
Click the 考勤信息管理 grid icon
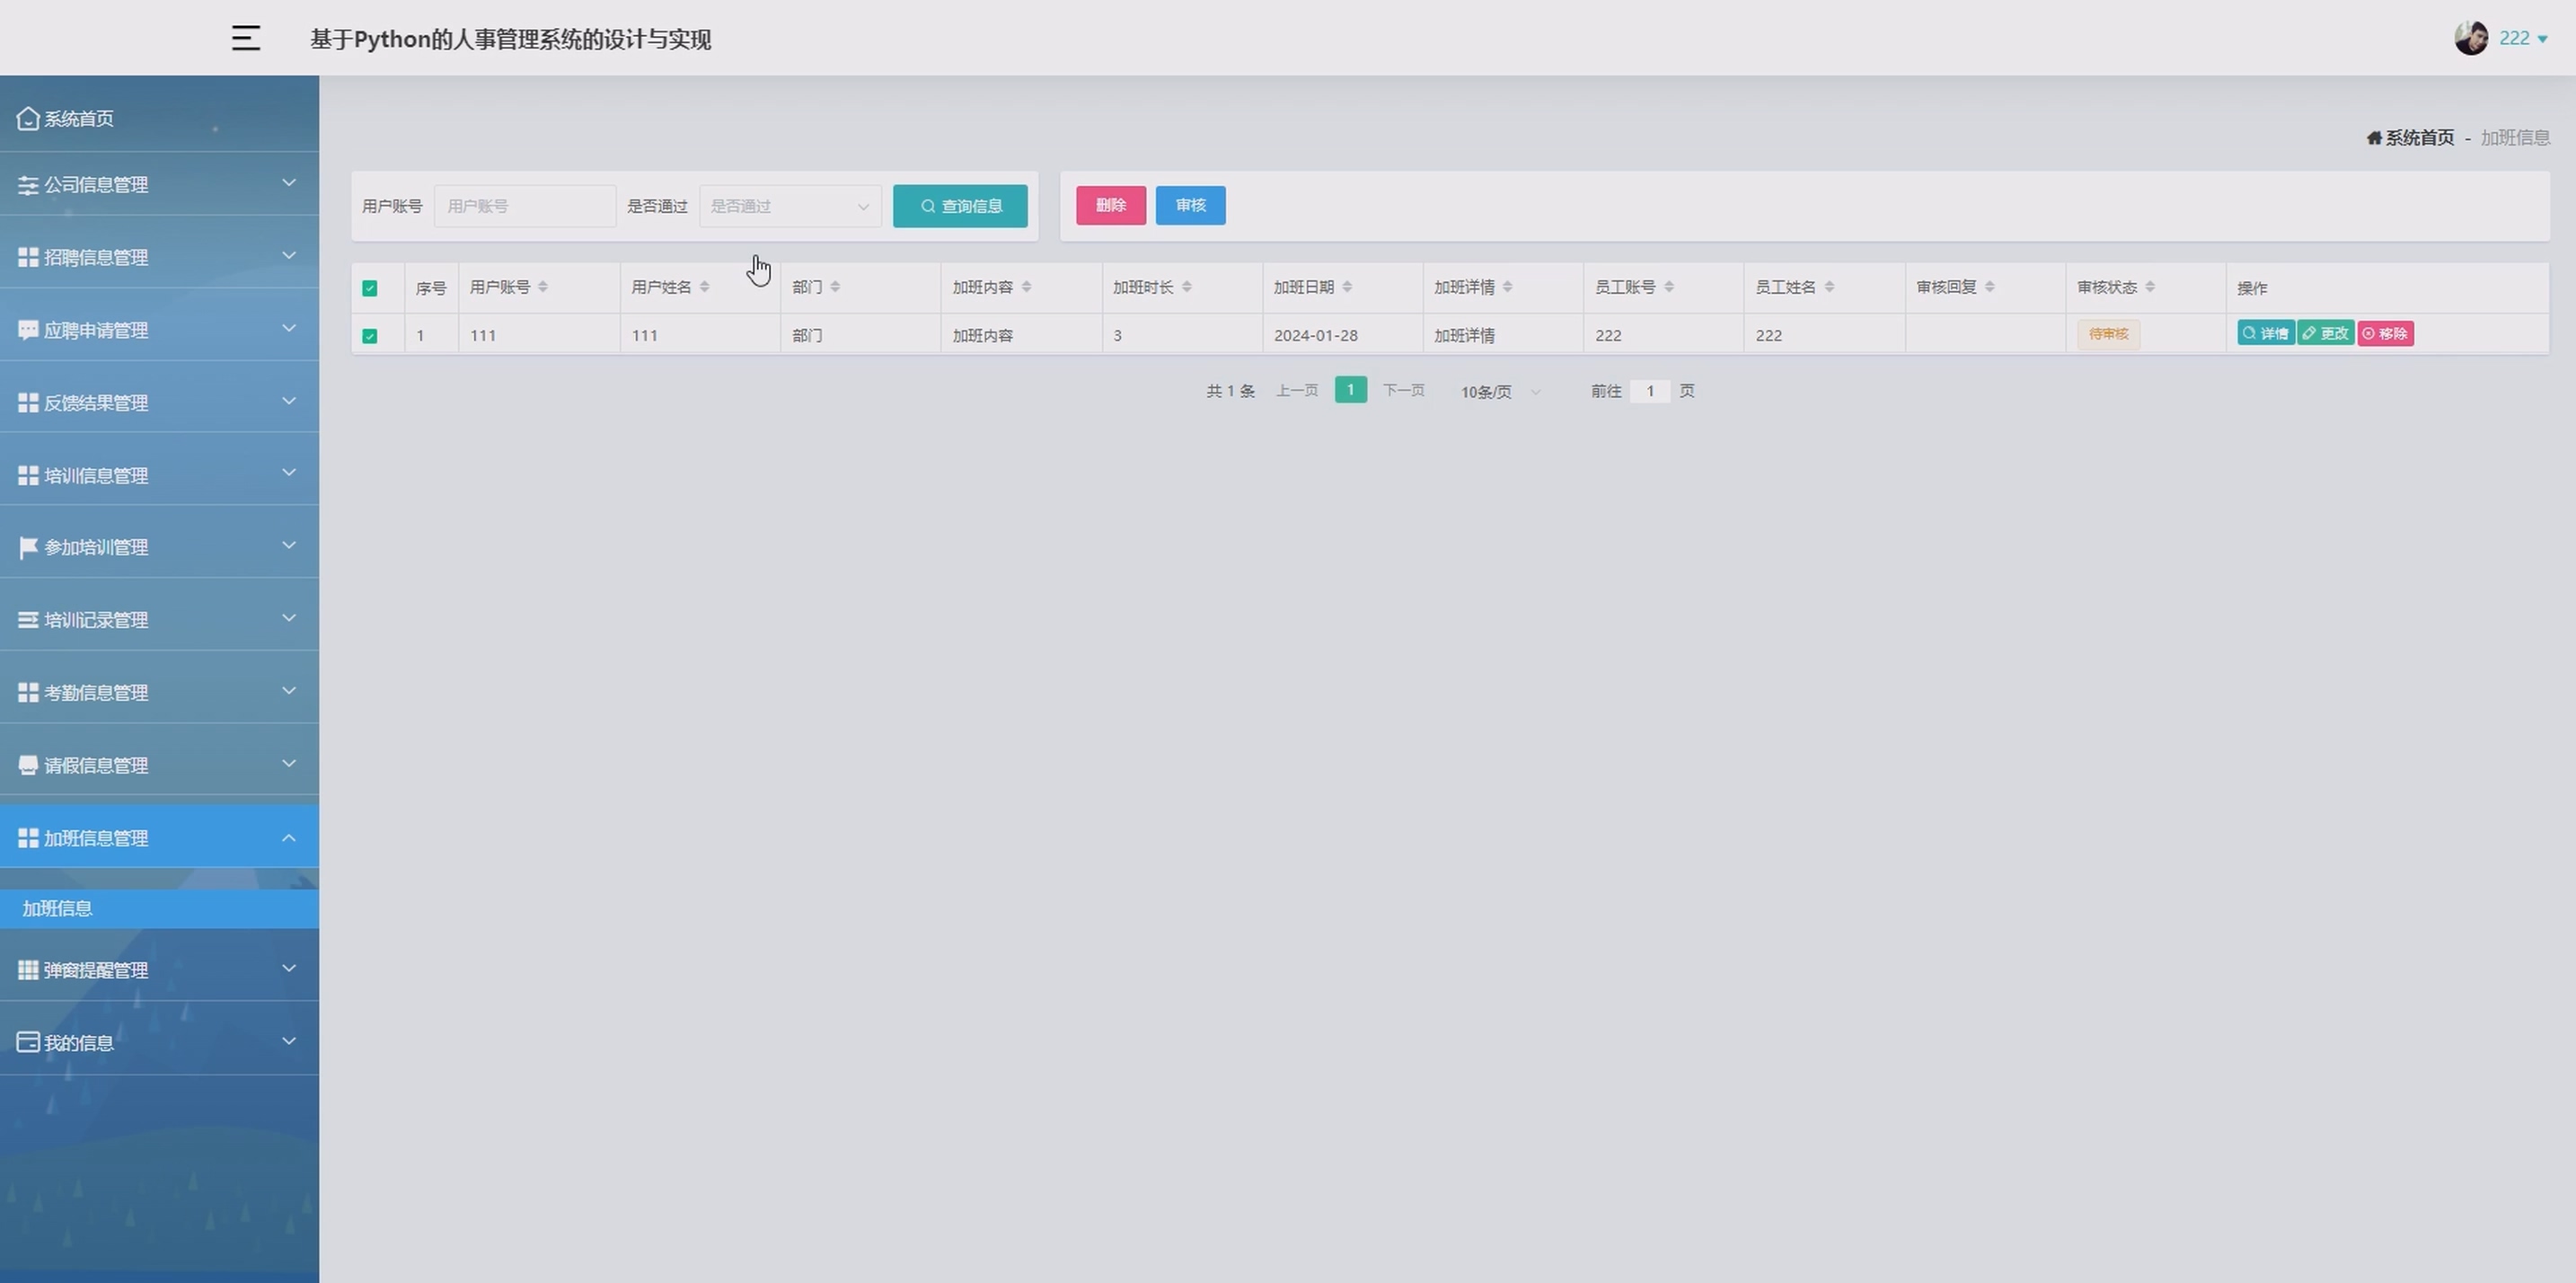[x=28, y=692]
